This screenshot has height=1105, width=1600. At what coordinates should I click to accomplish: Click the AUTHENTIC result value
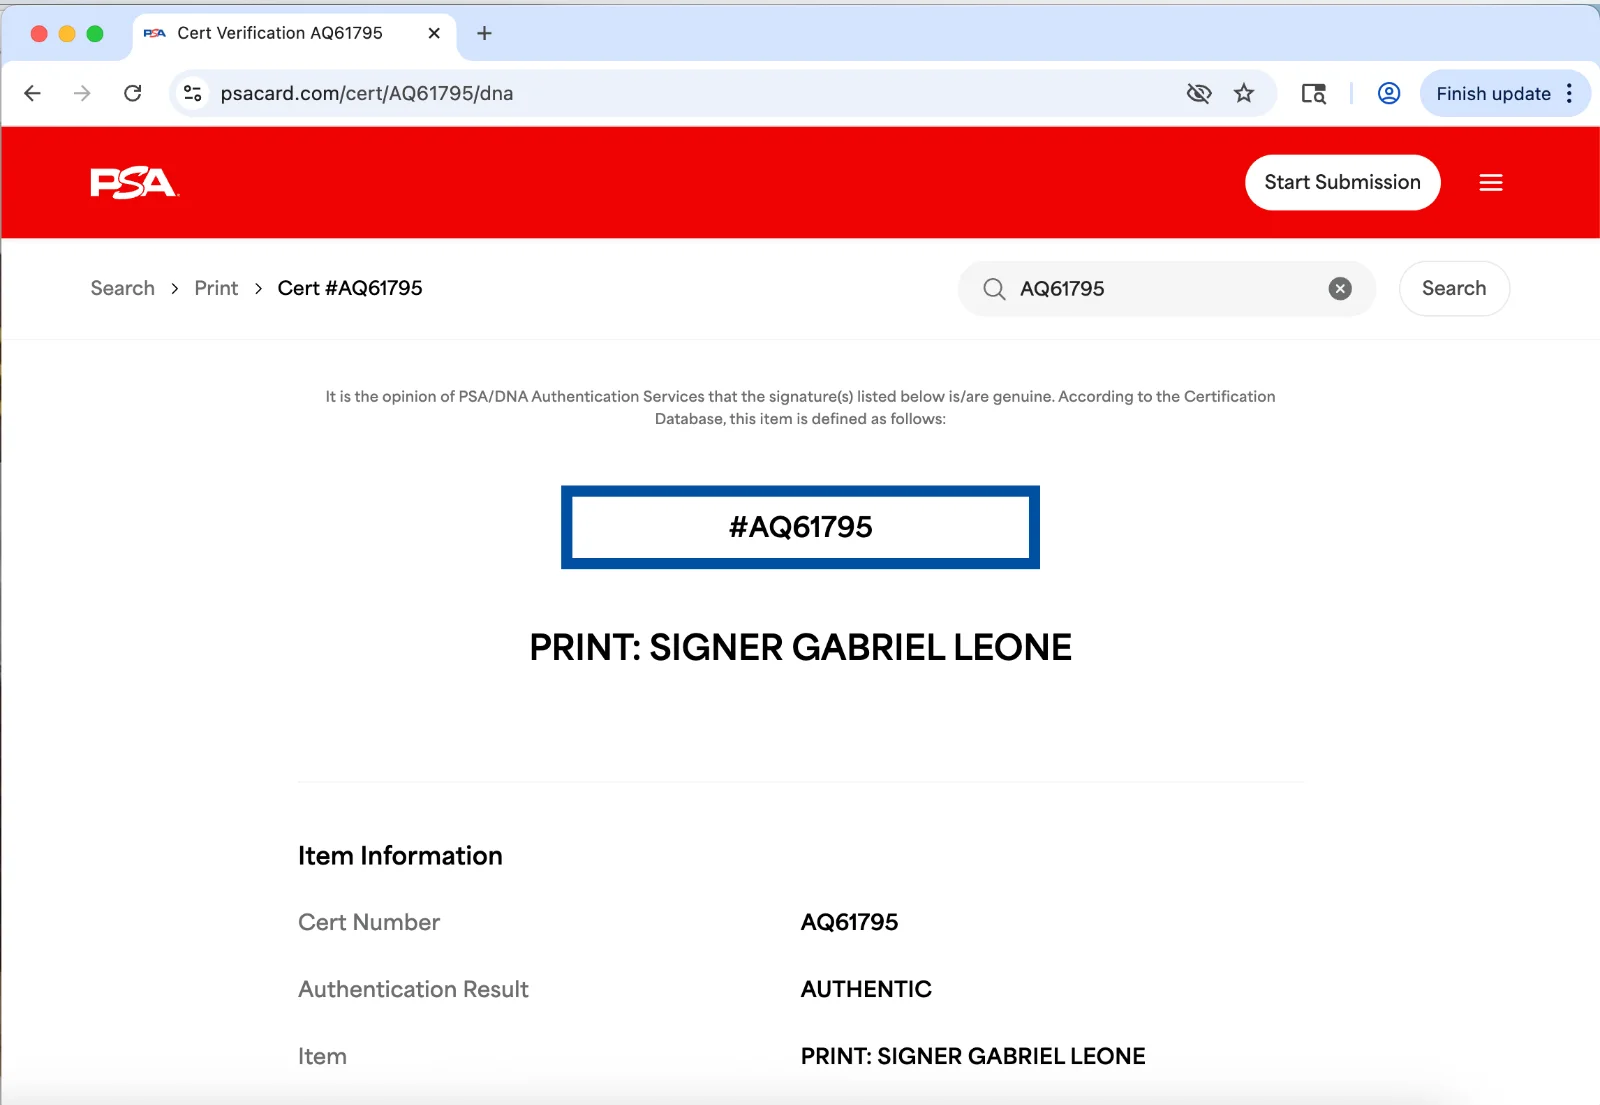pyautogui.click(x=866, y=989)
